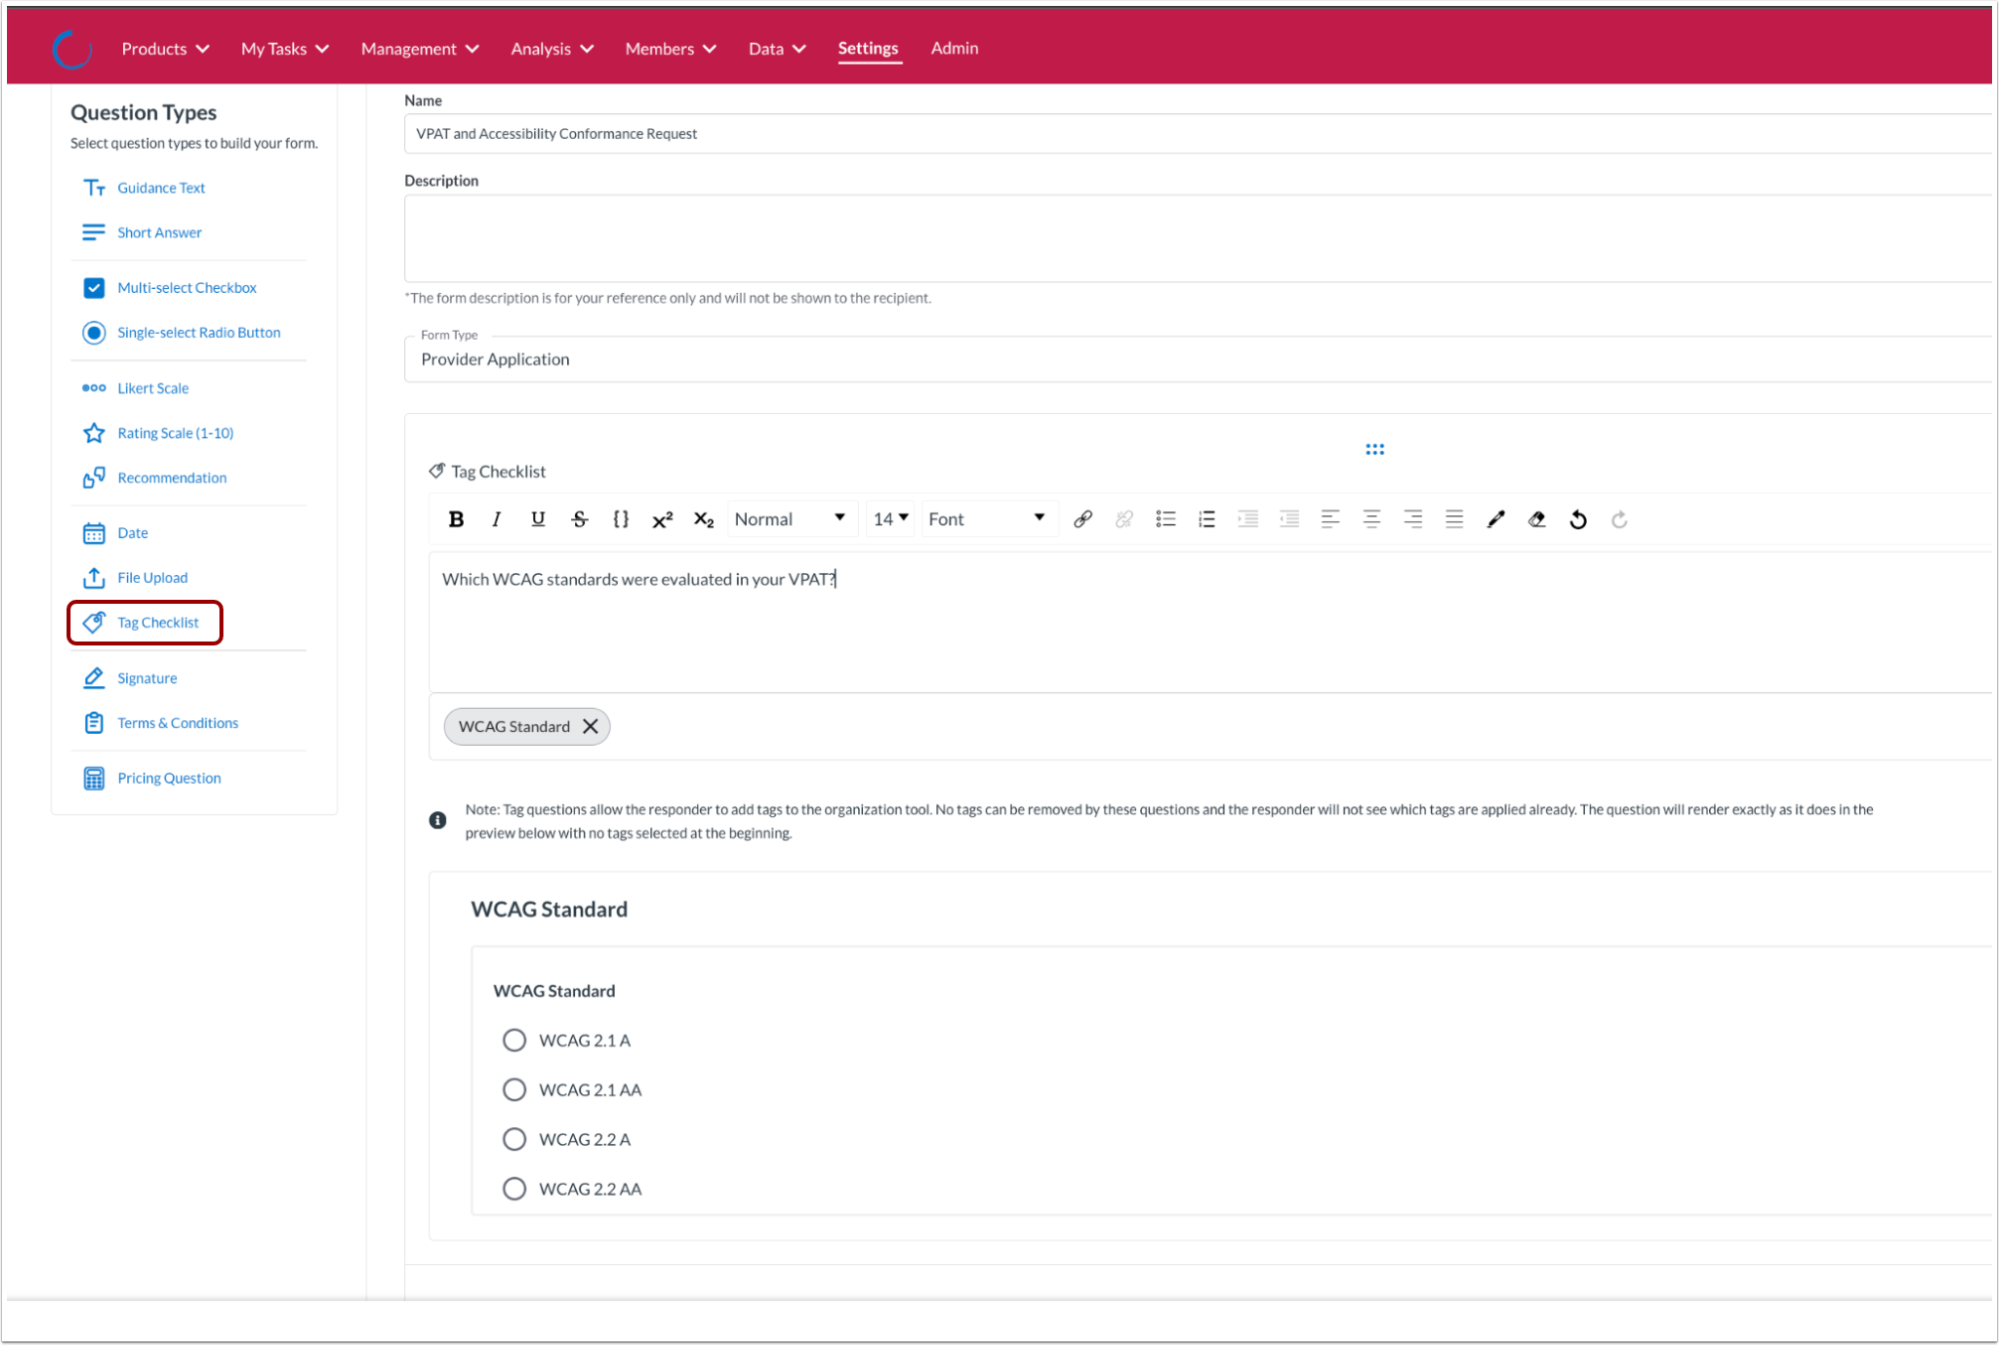The height and width of the screenshot is (1345, 1999).
Task: Toggle bold formatting in the editor
Action: (456, 519)
